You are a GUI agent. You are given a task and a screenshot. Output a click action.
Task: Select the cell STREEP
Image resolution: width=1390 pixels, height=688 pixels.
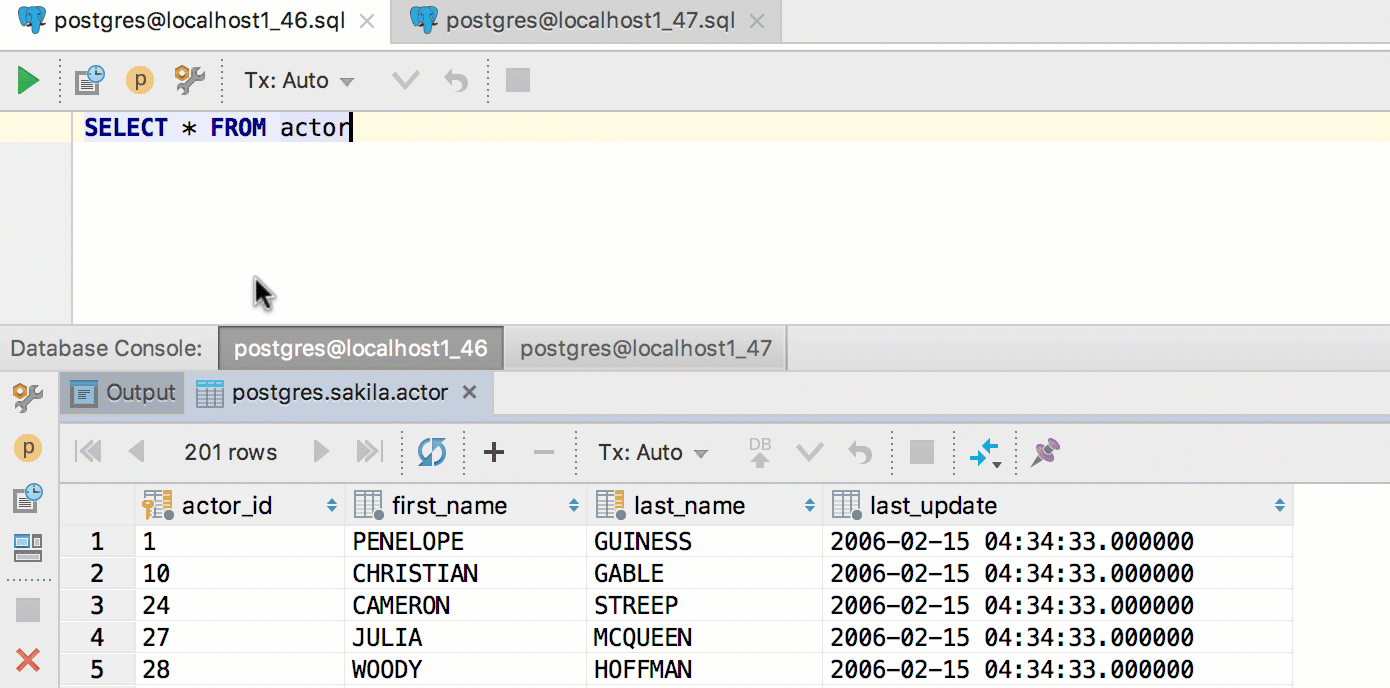(x=705, y=605)
